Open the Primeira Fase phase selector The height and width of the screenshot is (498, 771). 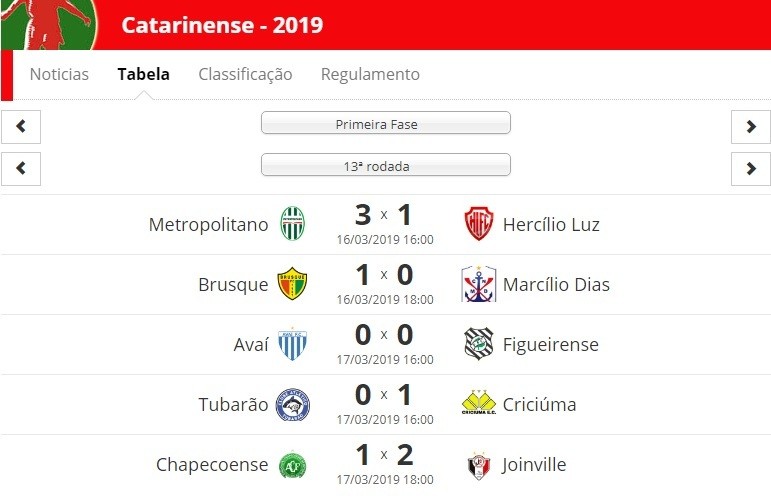click(x=386, y=123)
